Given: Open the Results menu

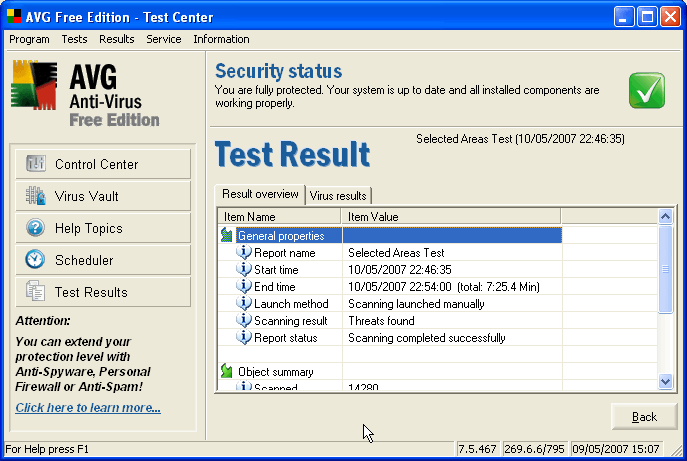Looking at the screenshot, I should [x=117, y=39].
